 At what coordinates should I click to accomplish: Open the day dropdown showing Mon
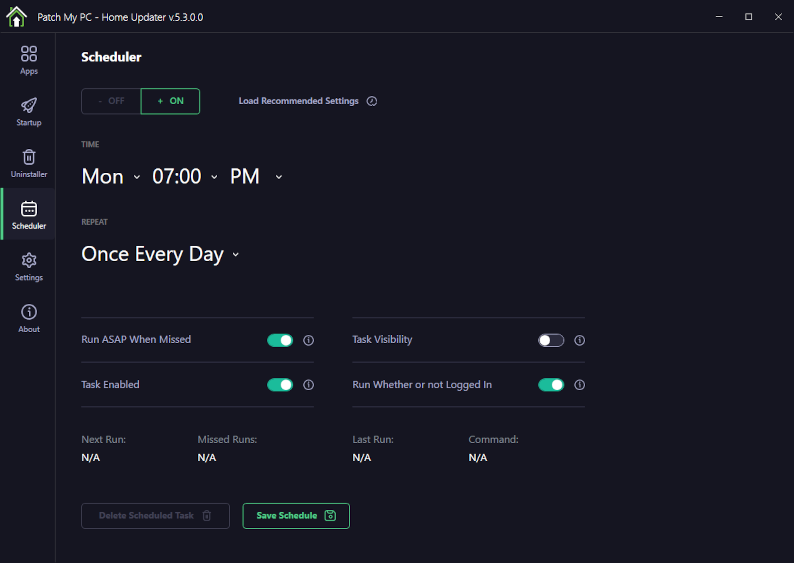coord(111,177)
